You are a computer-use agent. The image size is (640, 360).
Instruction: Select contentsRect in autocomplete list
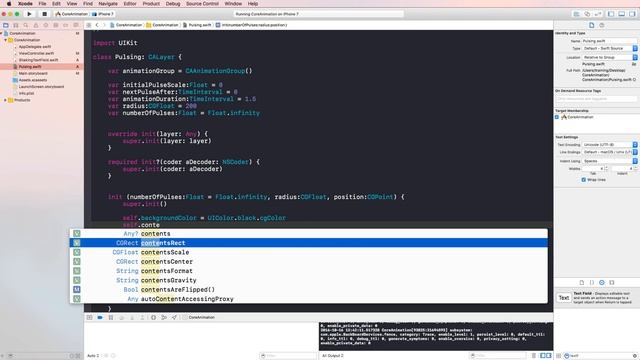[x=309, y=243]
